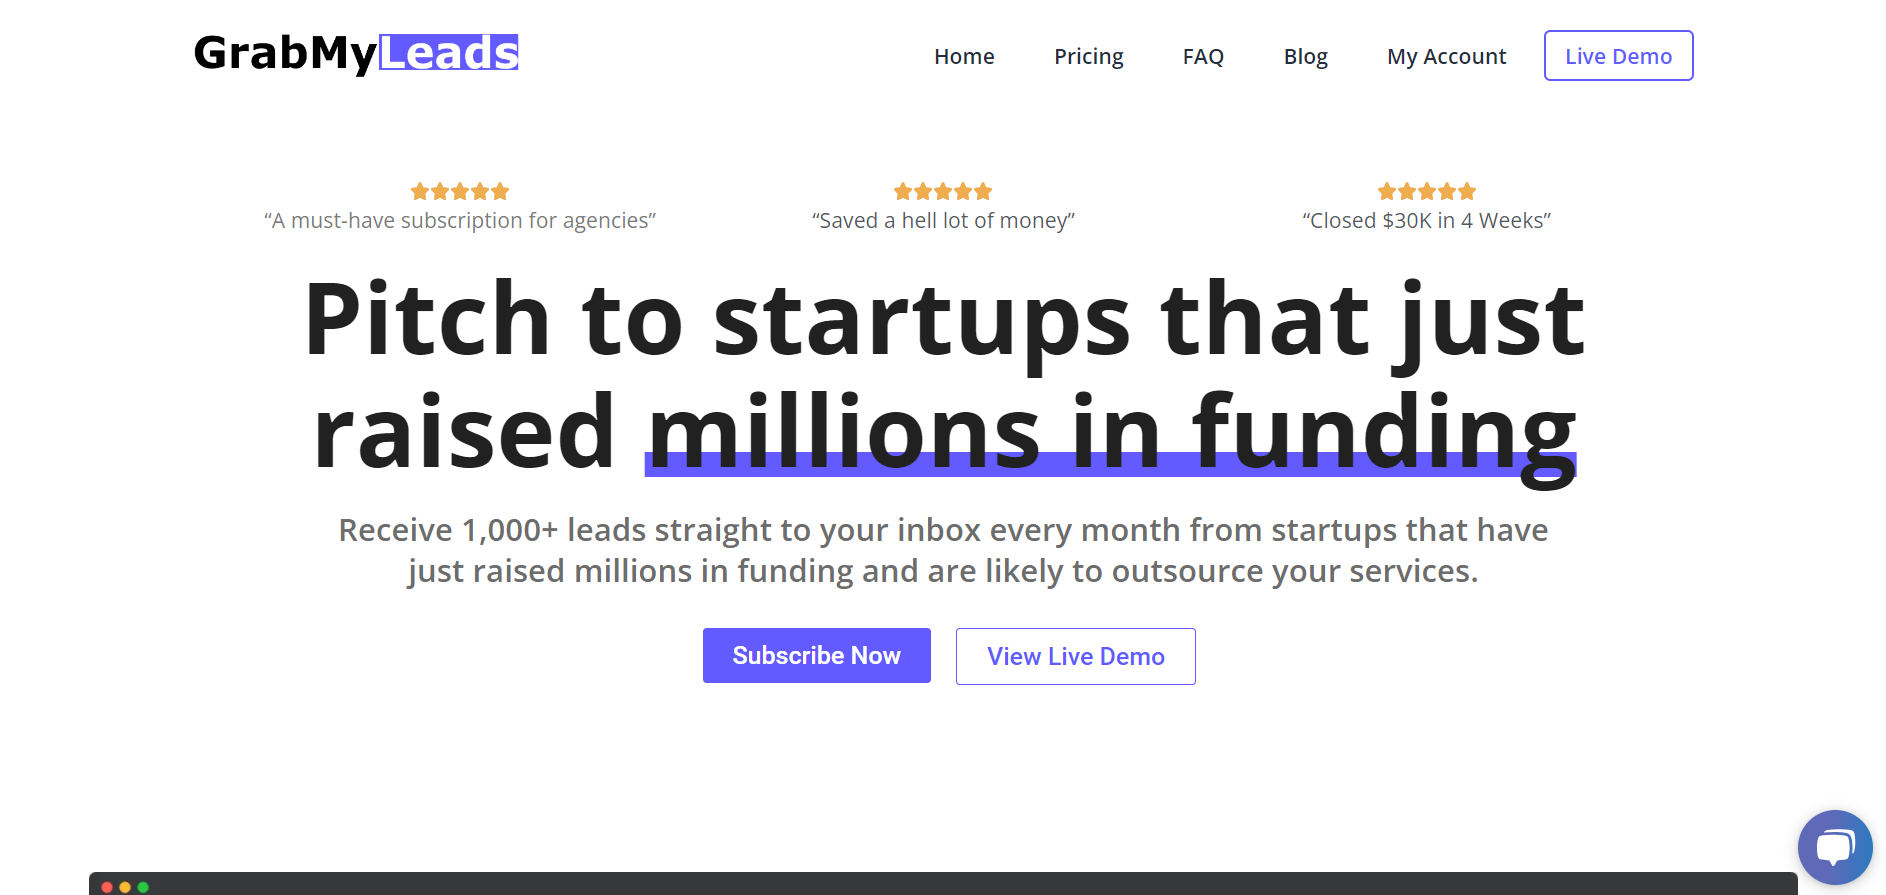Image resolution: width=1886 pixels, height=895 pixels.
Task: Click the yellow dot on the preview window
Action: (x=125, y=887)
